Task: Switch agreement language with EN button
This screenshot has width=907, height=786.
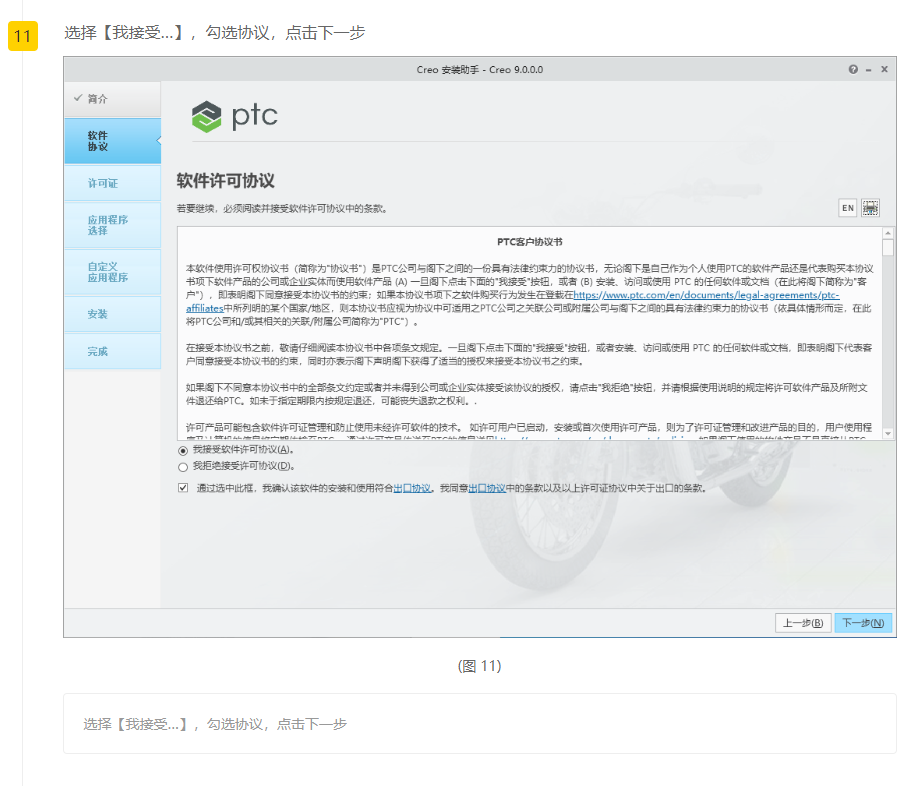Action: click(848, 208)
